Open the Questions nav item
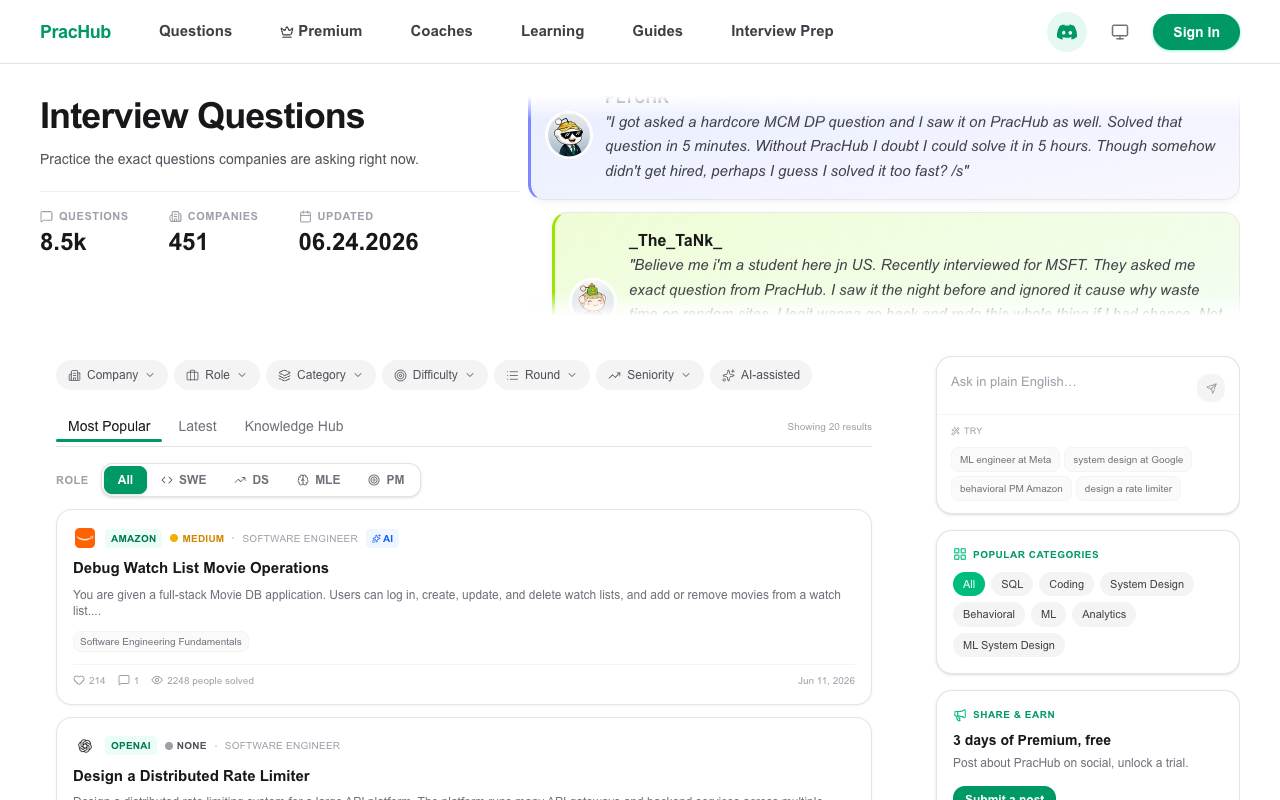The image size is (1280, 800). pyautogui.click(x=195, y=31)
